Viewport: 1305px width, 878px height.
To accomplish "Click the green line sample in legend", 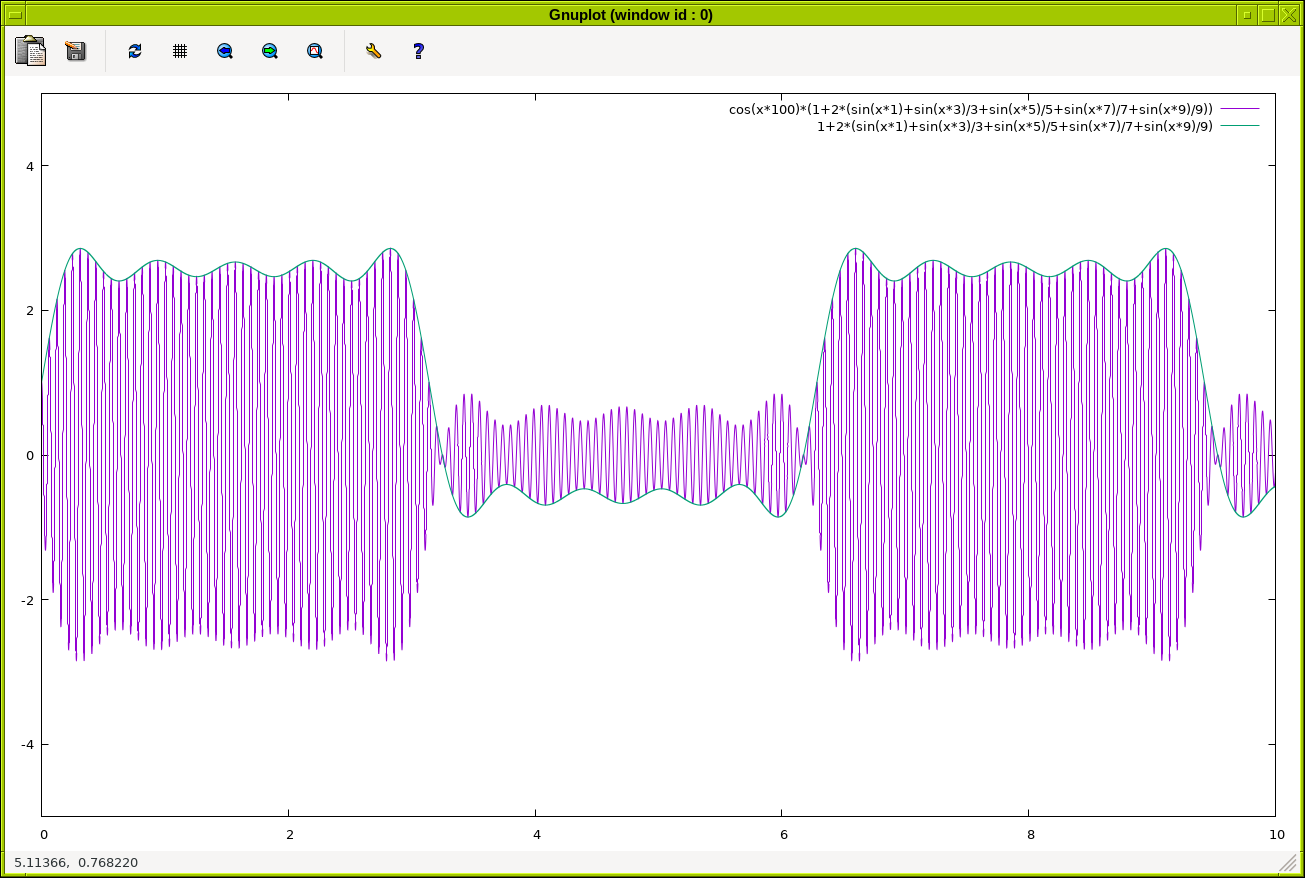I will pos(1239,126).
